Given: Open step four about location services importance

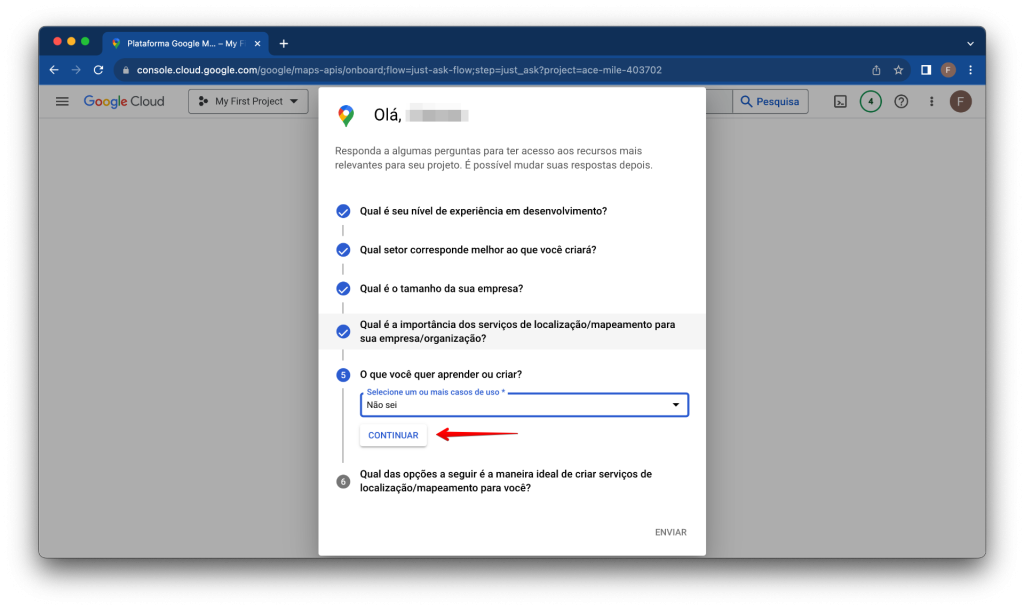Looking at the screenshot, I should [512, 332].
